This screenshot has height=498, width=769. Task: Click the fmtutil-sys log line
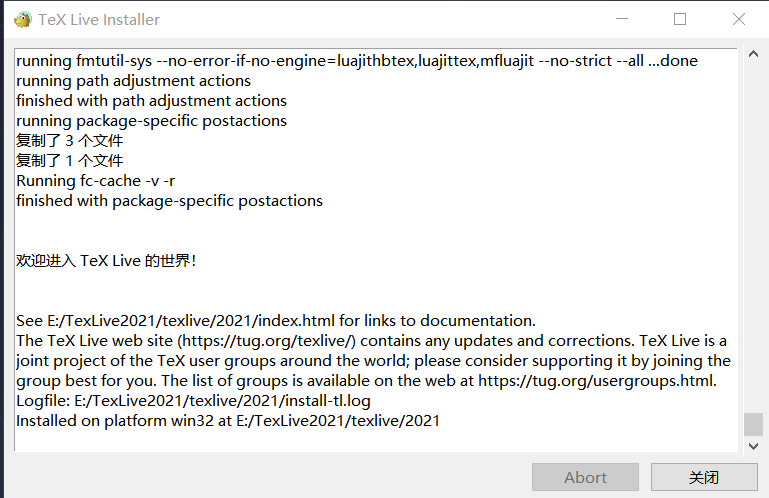[357, 61]
